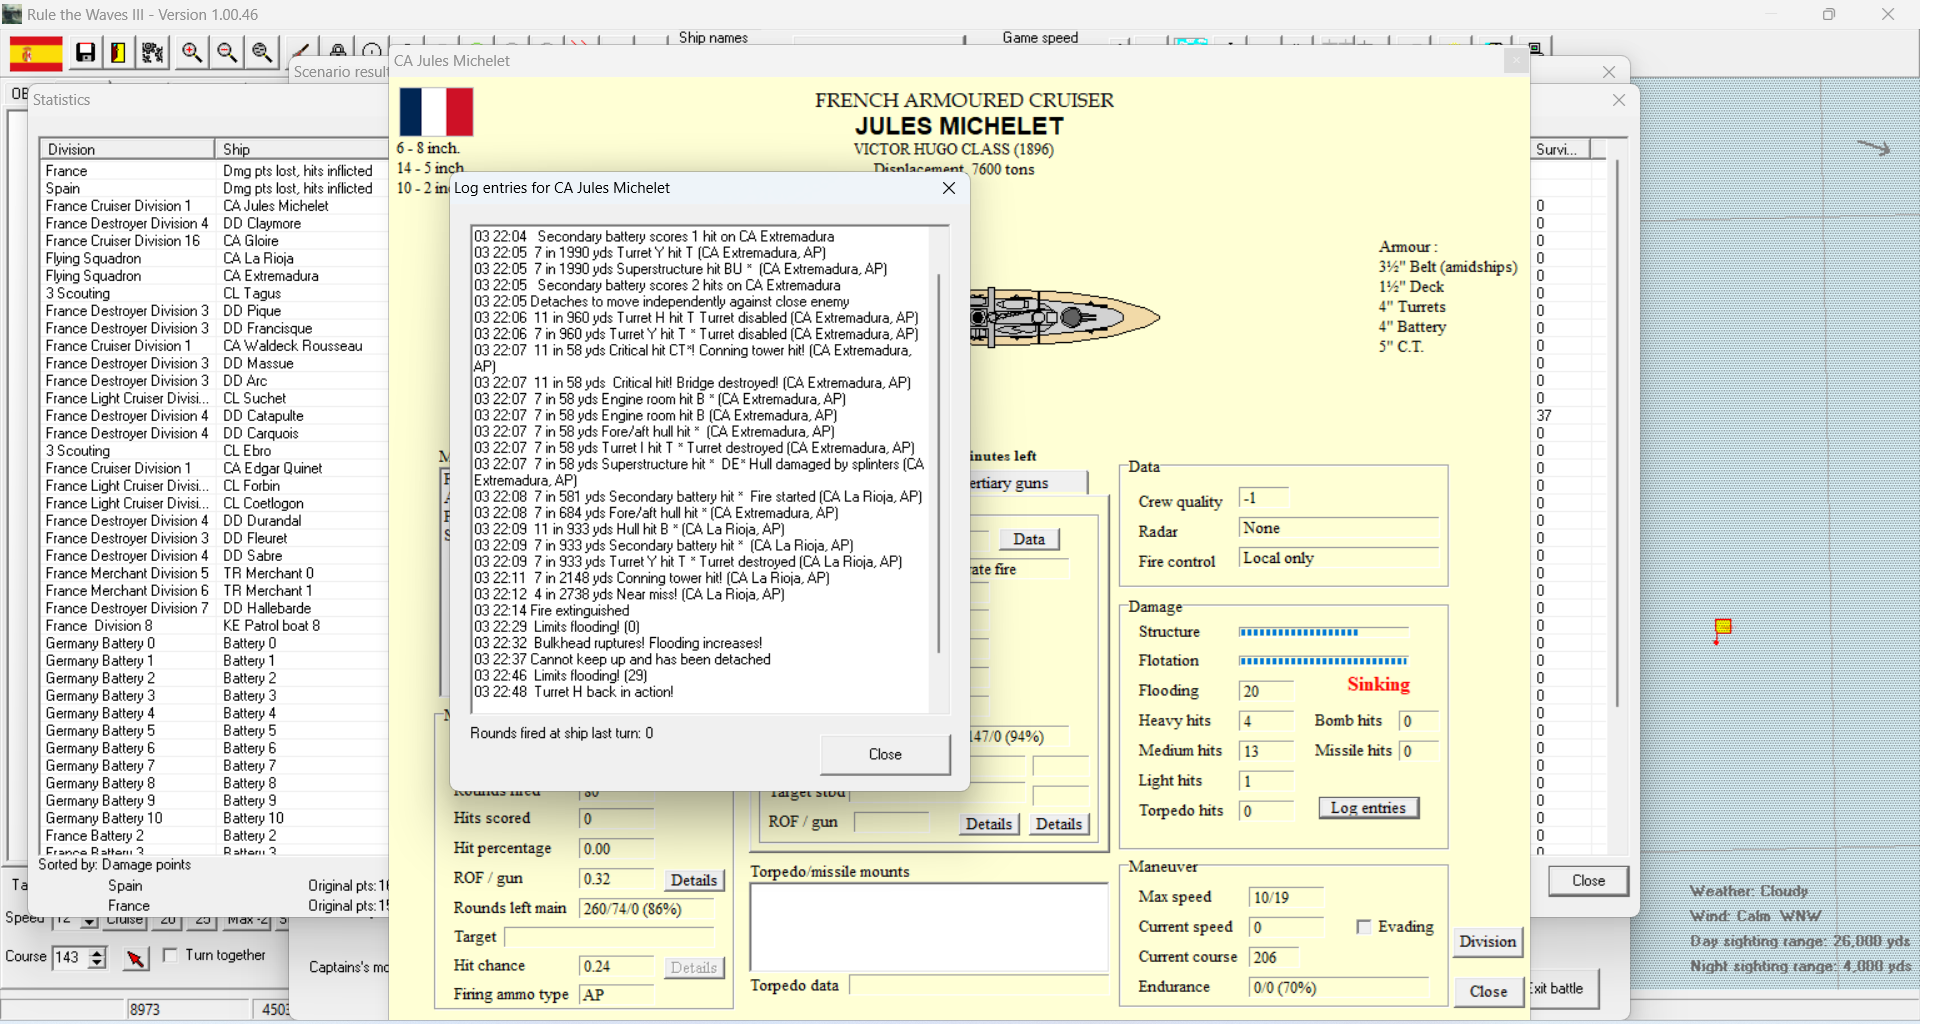Viewport: 1934px width, 1024px height.
Task: Click the Close button of the Jules Michelet window
Action: coord(1488,991)
